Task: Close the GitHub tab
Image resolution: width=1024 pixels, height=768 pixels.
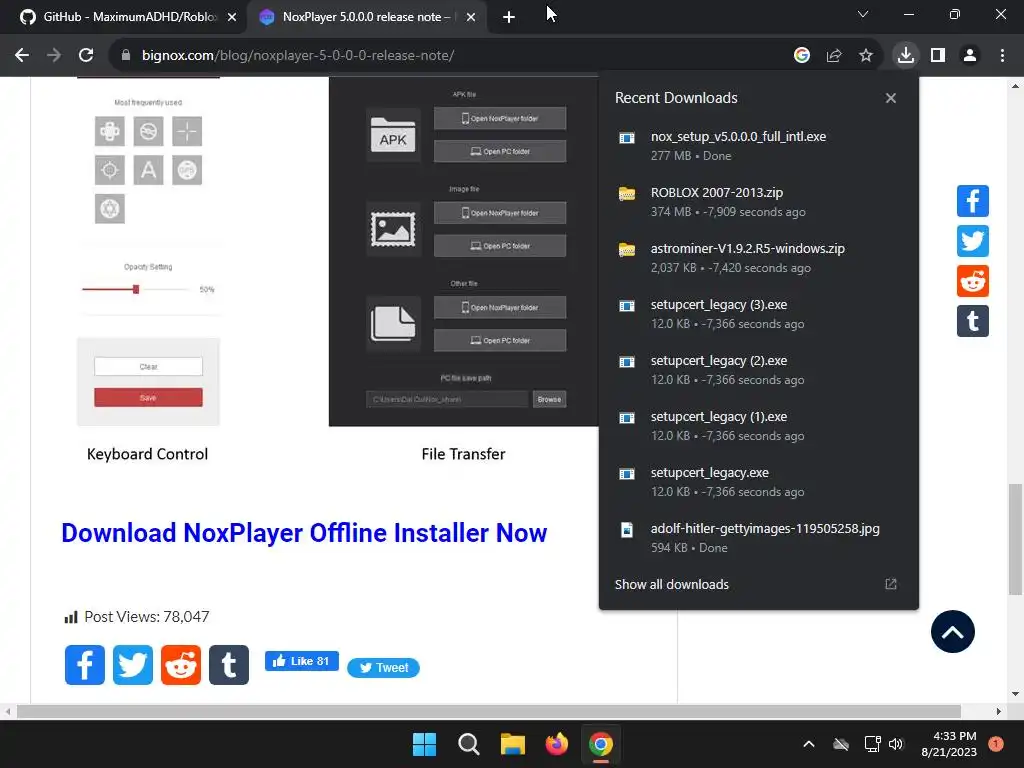Action: pos(231,17)
